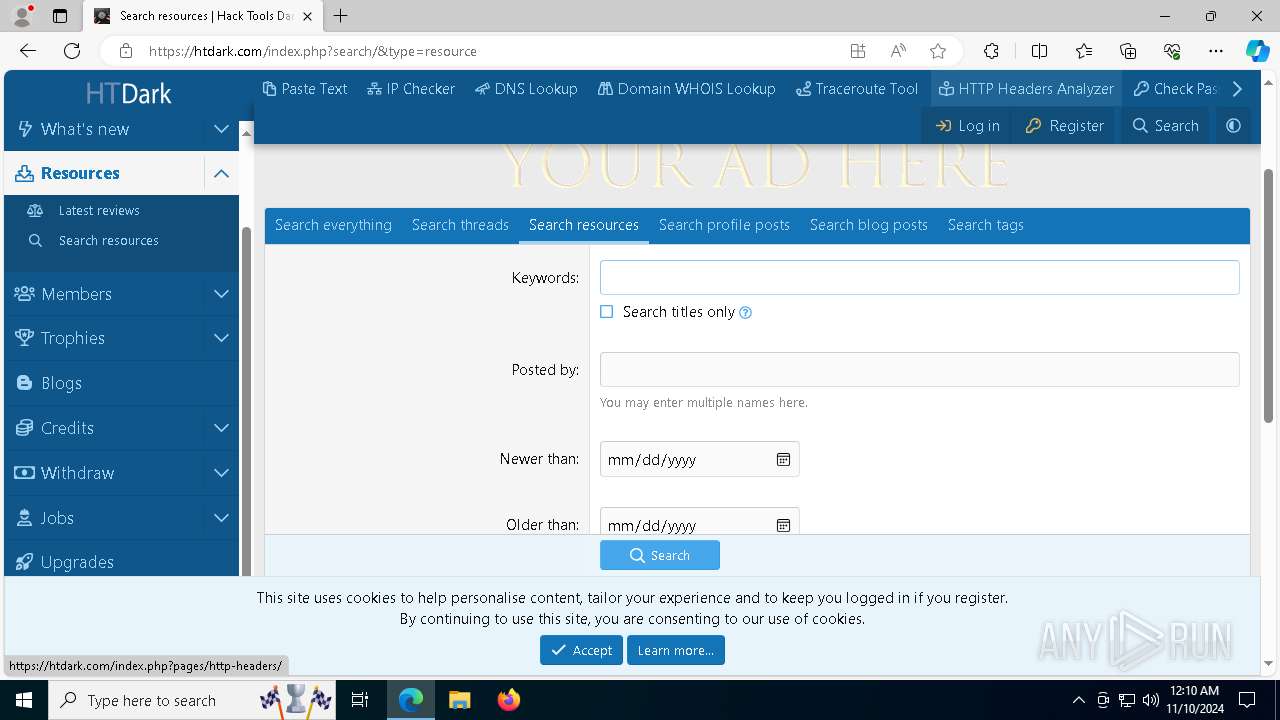Open browser Settings and more menu
Image resolution: width=1280 pixels, height=720 pixels.
pyautogui.click(x=1216, y=51)
